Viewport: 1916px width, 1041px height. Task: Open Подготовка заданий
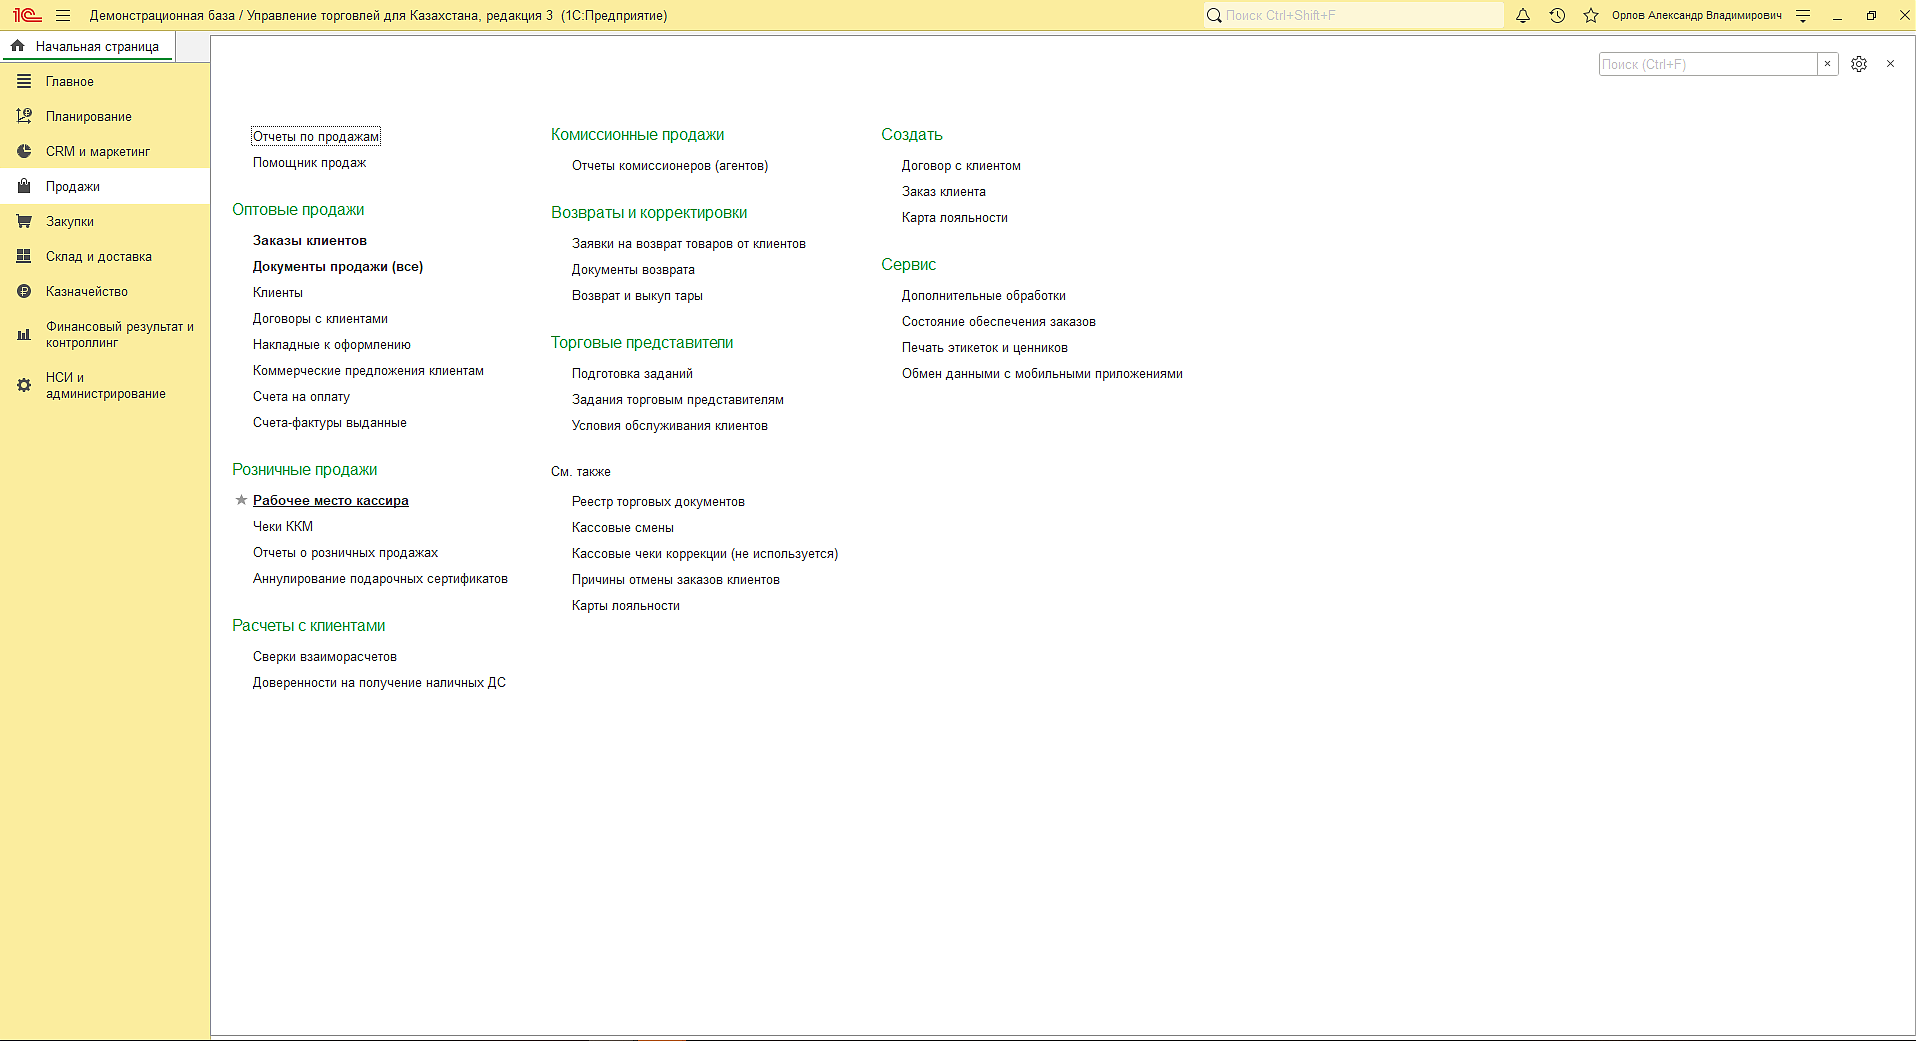point(632,373)
